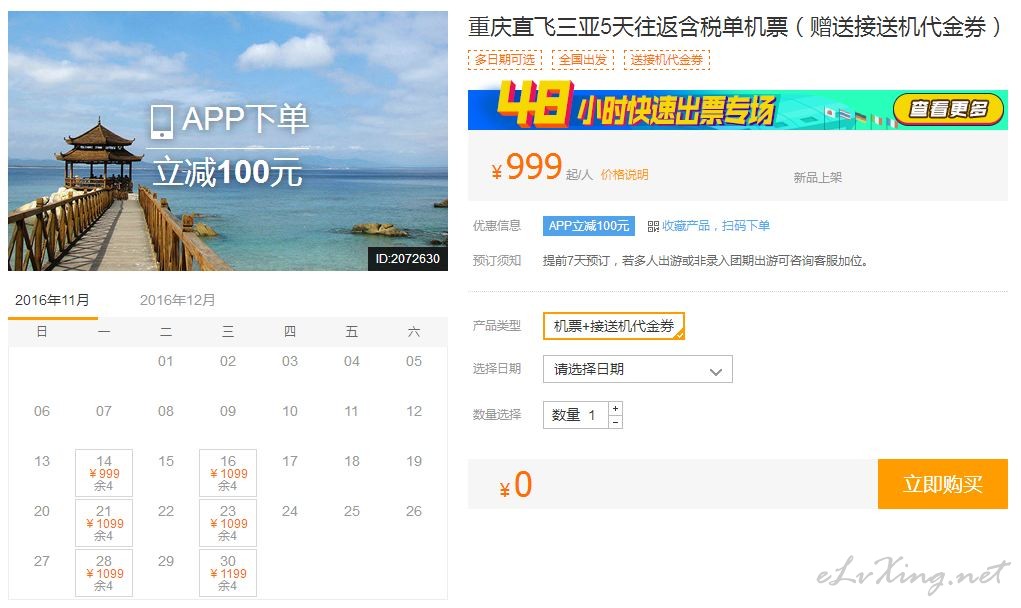The height and width of the screenshot is (608, 1021).
Task: Click the QR code icon beside 收藏产品
Action: point(653,227)
